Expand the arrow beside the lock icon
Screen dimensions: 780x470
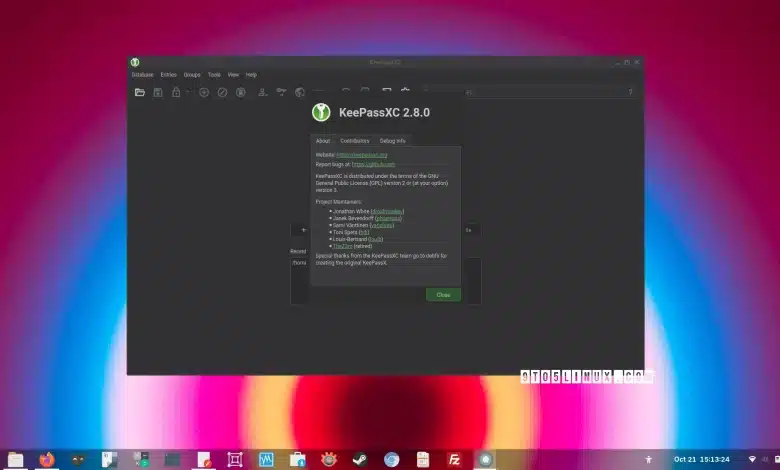[x=188, y=92]
